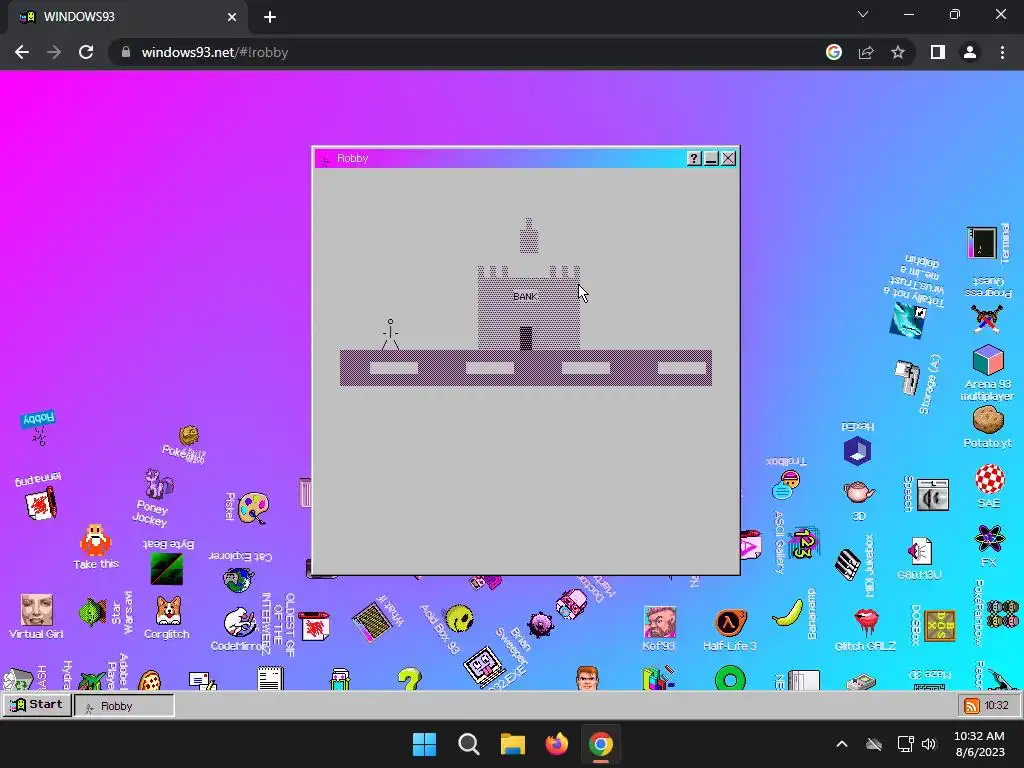Show hidden system tray icons
The image size is (1024, 768).
pyautogui.click(x=842, y=744)
